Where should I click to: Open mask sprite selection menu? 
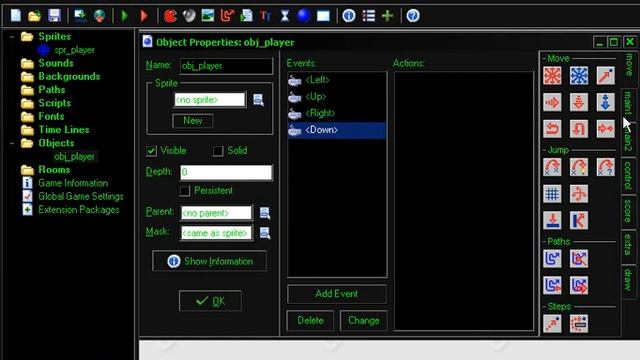265,233
